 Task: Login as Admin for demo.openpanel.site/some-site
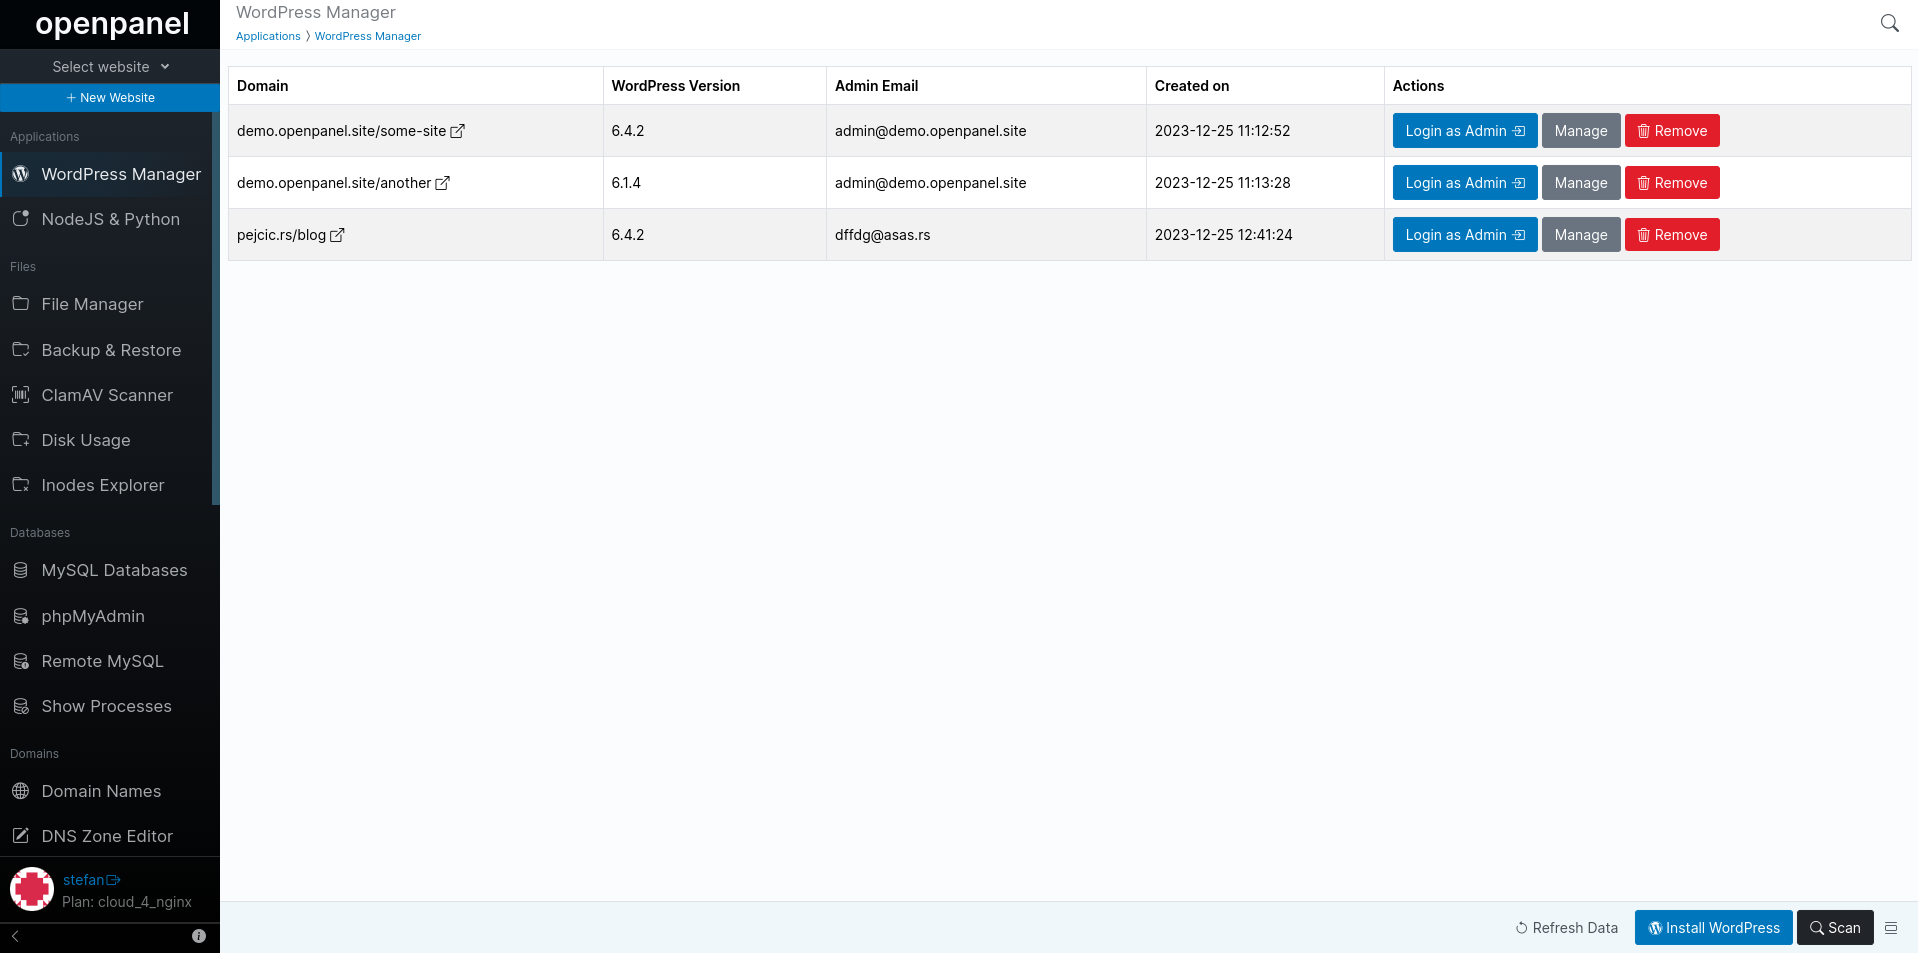(1465, 131)
